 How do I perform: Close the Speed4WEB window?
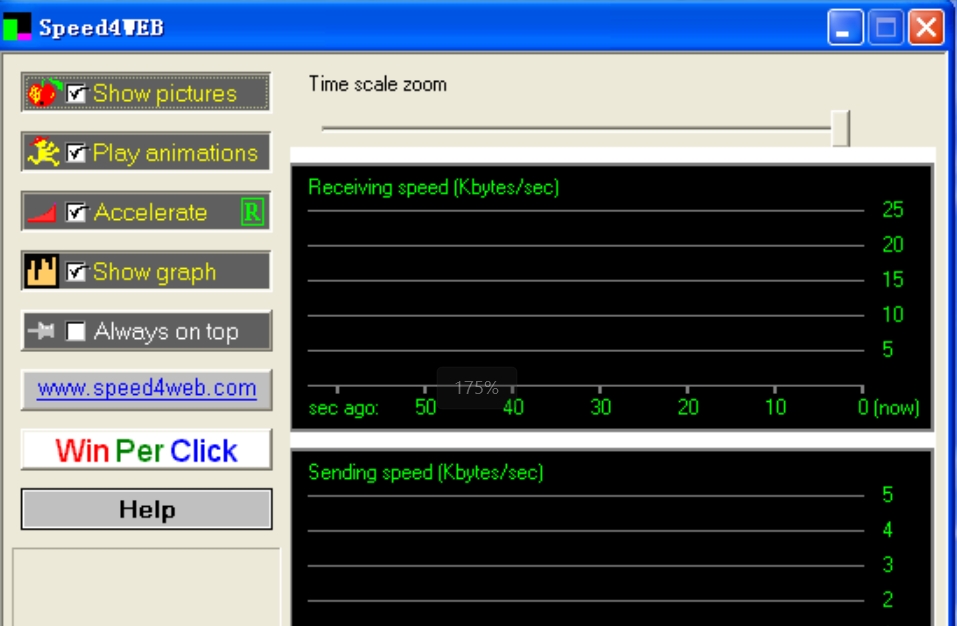(x=926, y=27)
